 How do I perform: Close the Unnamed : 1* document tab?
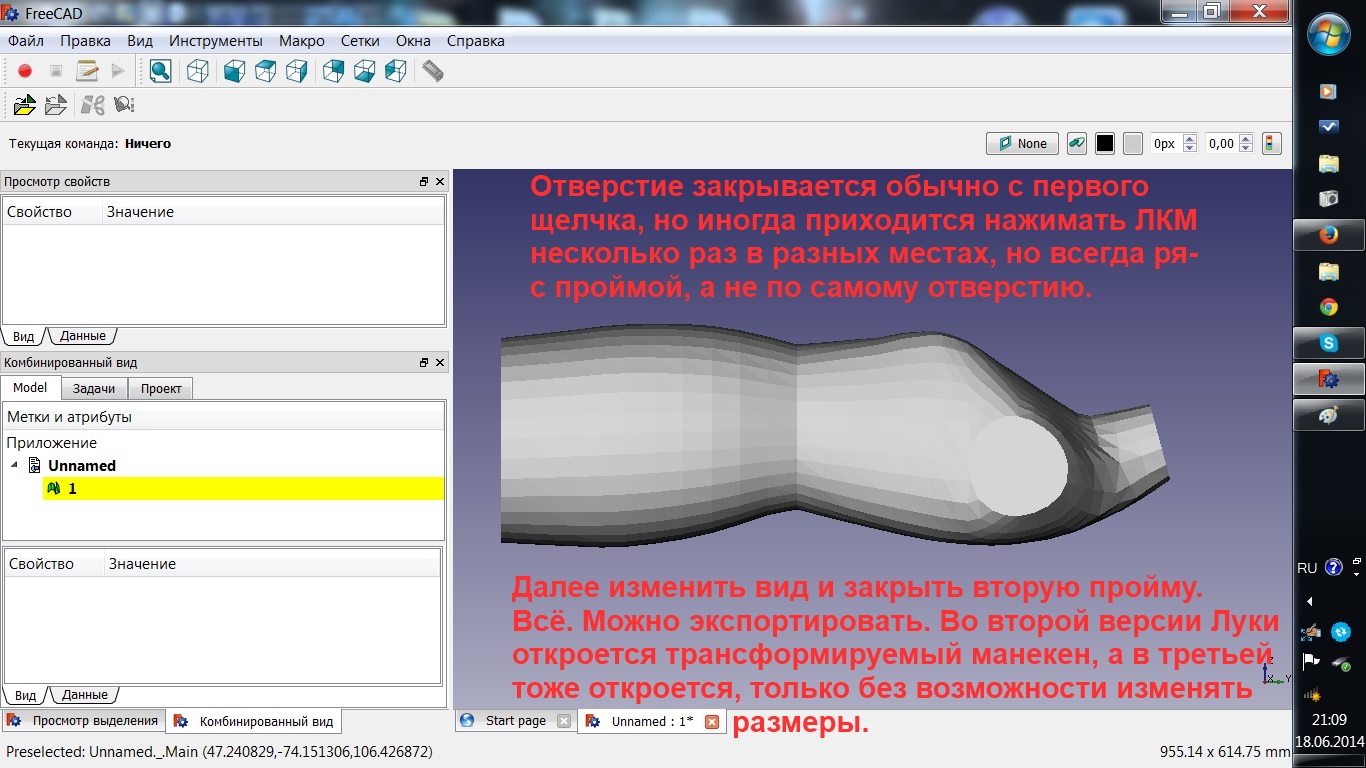[x=712, y=721]
